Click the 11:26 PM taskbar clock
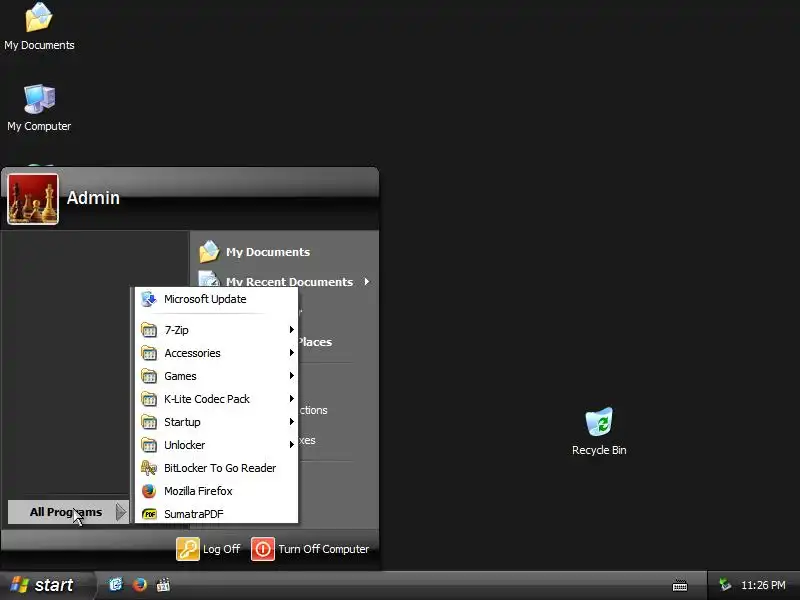 763,585
